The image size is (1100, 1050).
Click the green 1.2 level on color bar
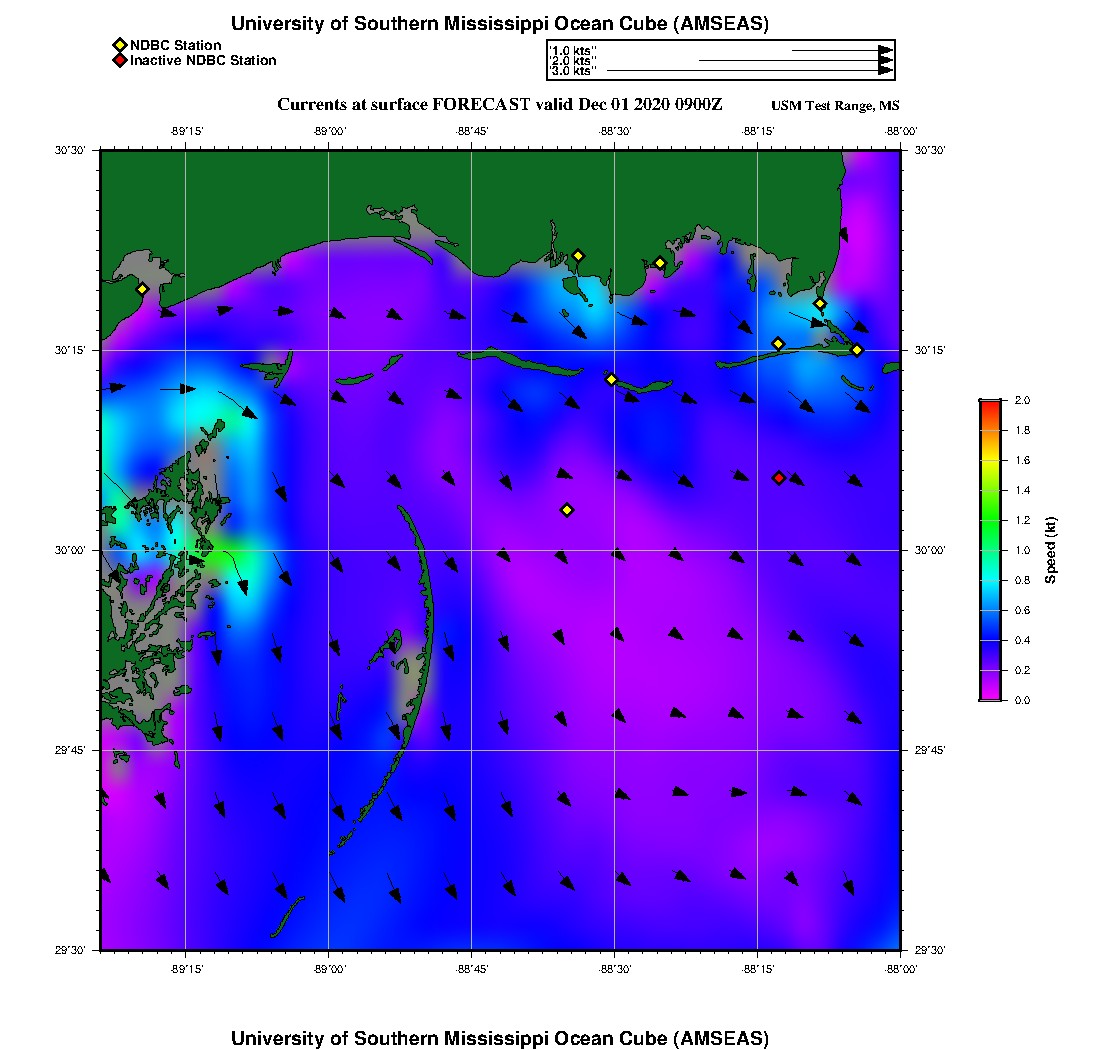pos(989,520)
